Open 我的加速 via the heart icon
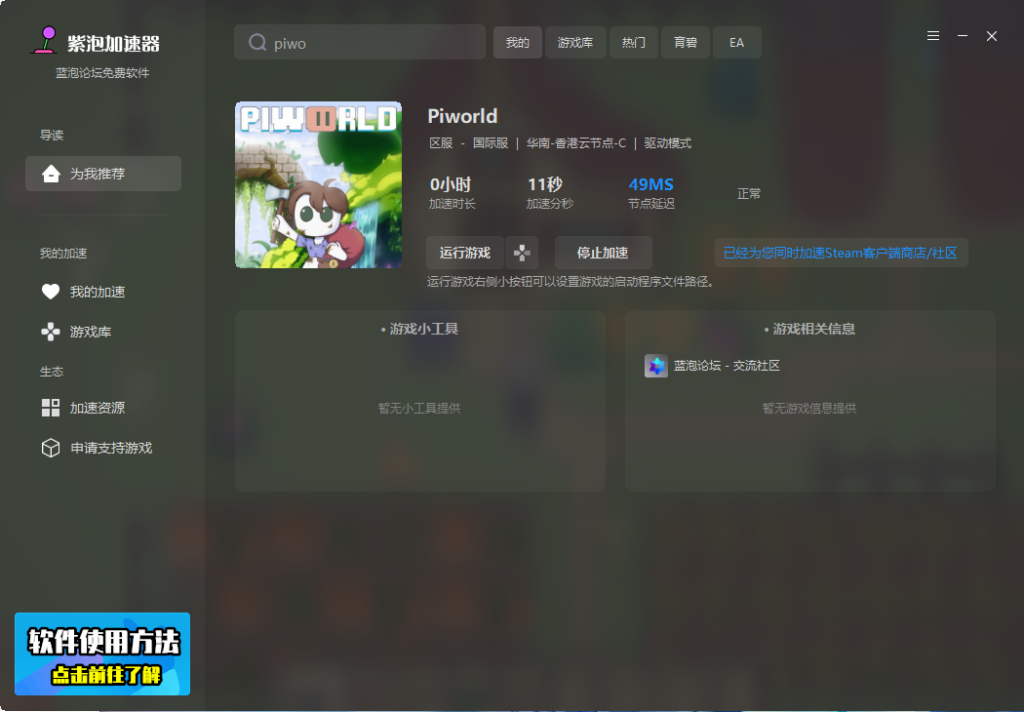 [50, 291]
